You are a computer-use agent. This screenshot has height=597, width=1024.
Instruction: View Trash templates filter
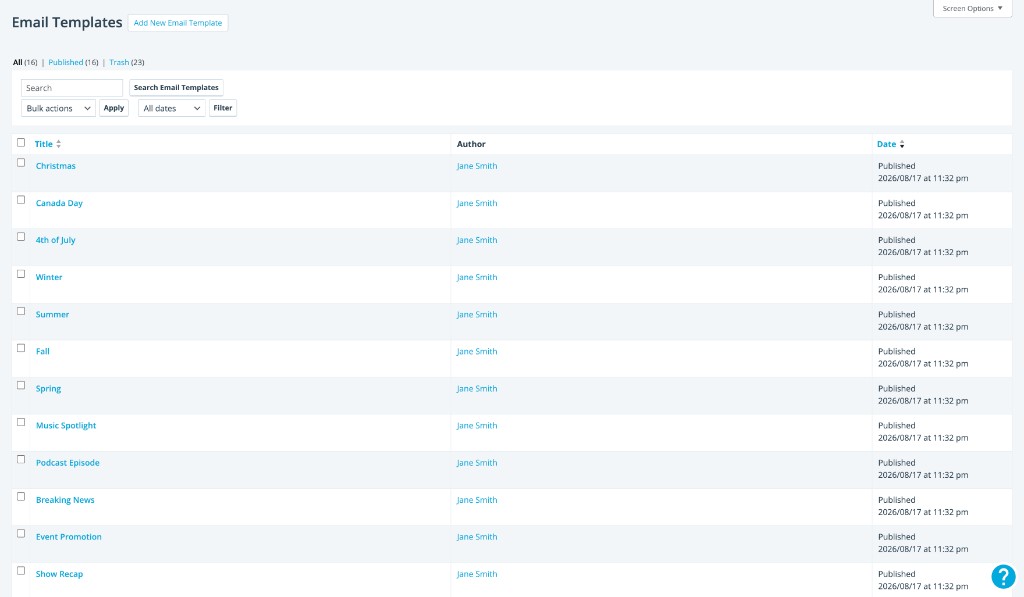point(119,63)
